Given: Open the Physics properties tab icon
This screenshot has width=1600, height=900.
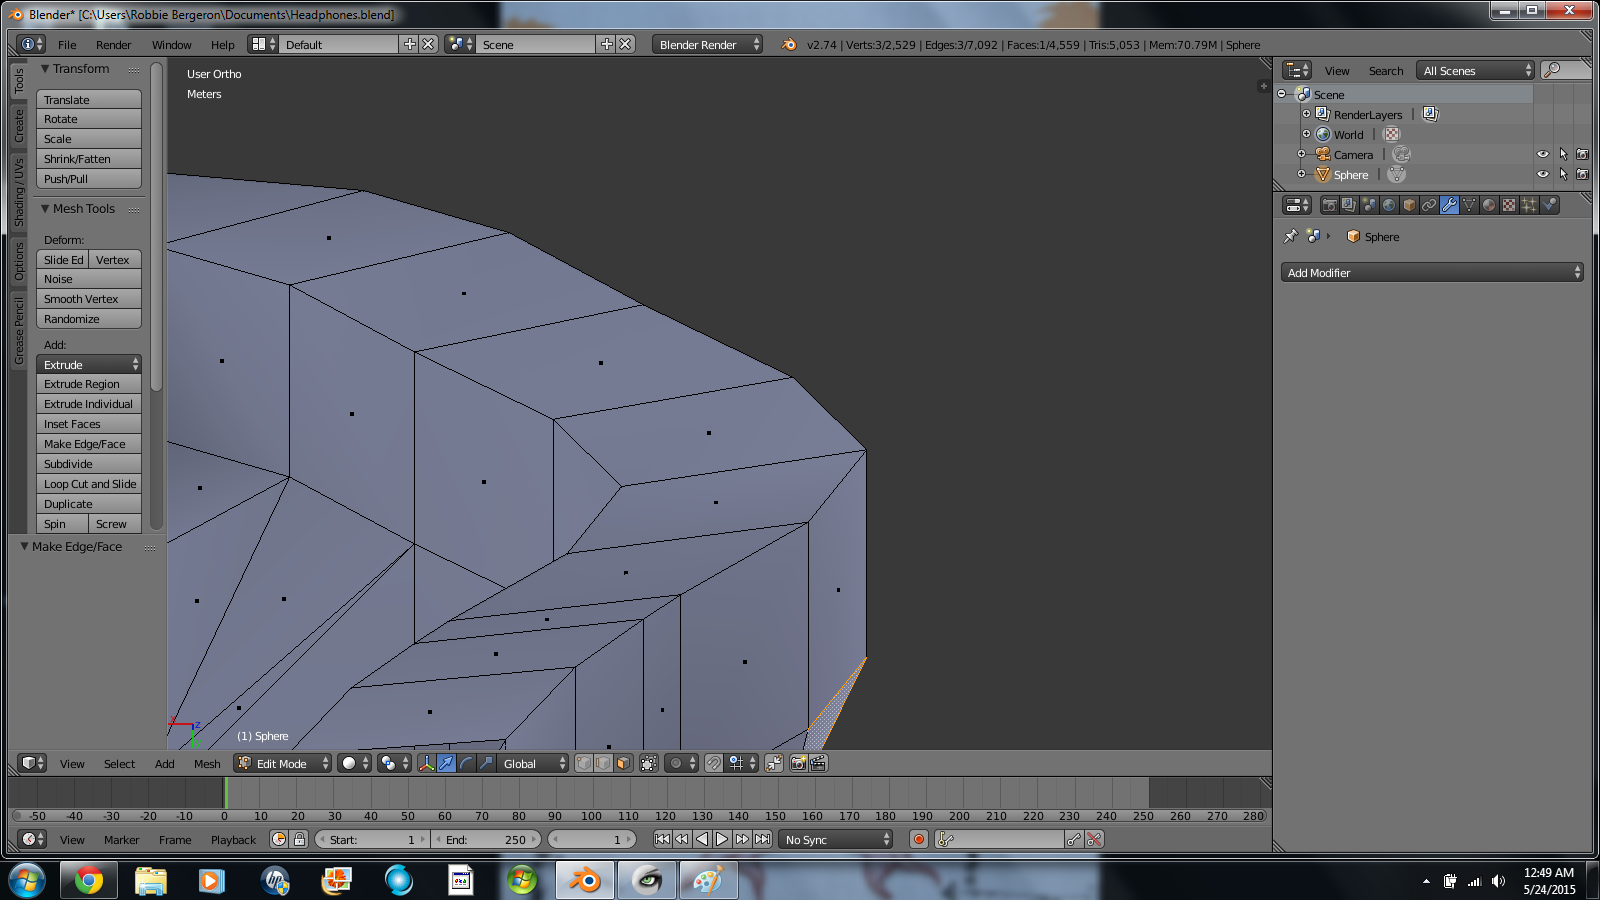Looking at the screenshot, I should click(x=1549, y=205).
